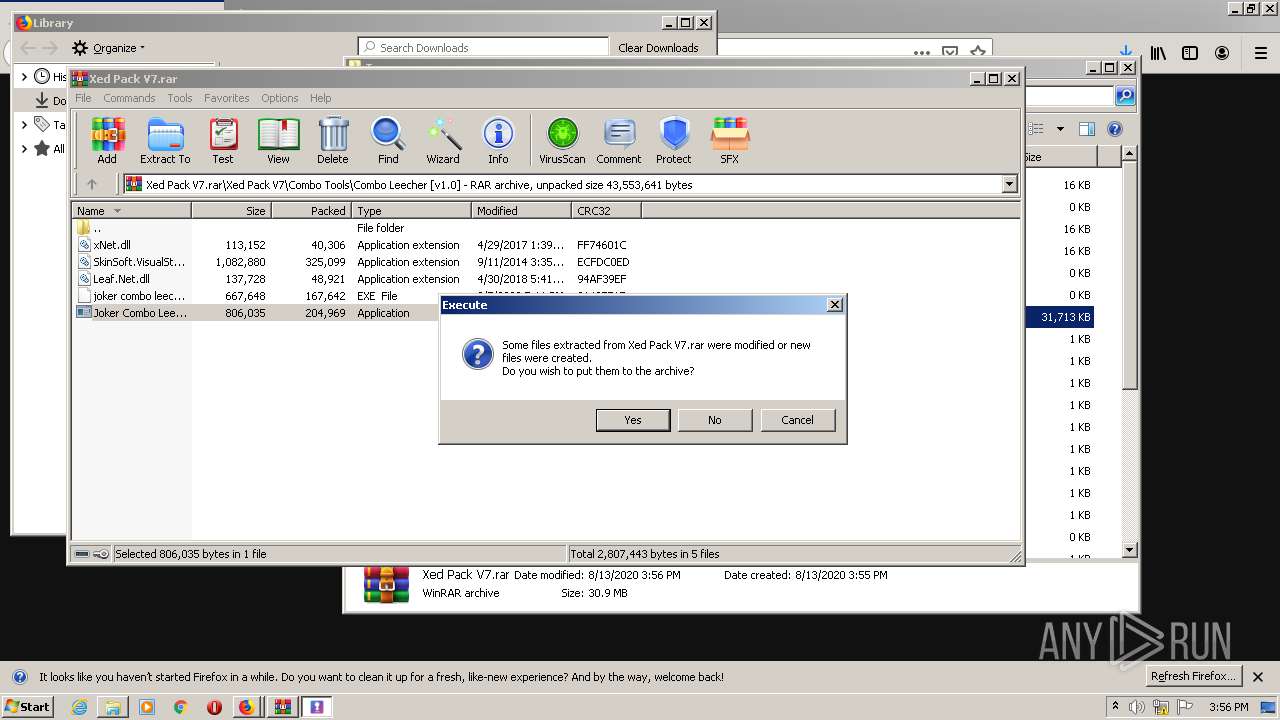Click Yes in the Execute dialog
This screenshot has height=720, width=1280.
tap(633, 420)
